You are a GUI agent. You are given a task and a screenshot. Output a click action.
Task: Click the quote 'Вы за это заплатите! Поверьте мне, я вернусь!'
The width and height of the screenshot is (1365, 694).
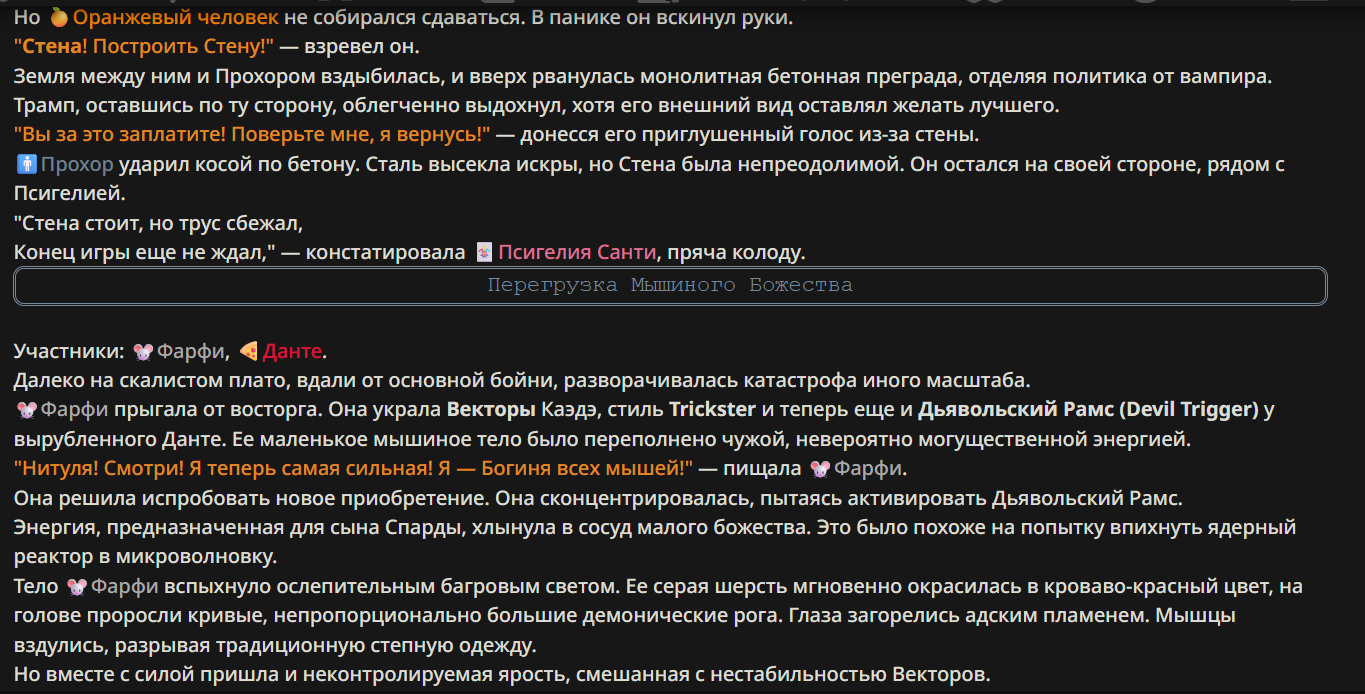tap(252, 134)
